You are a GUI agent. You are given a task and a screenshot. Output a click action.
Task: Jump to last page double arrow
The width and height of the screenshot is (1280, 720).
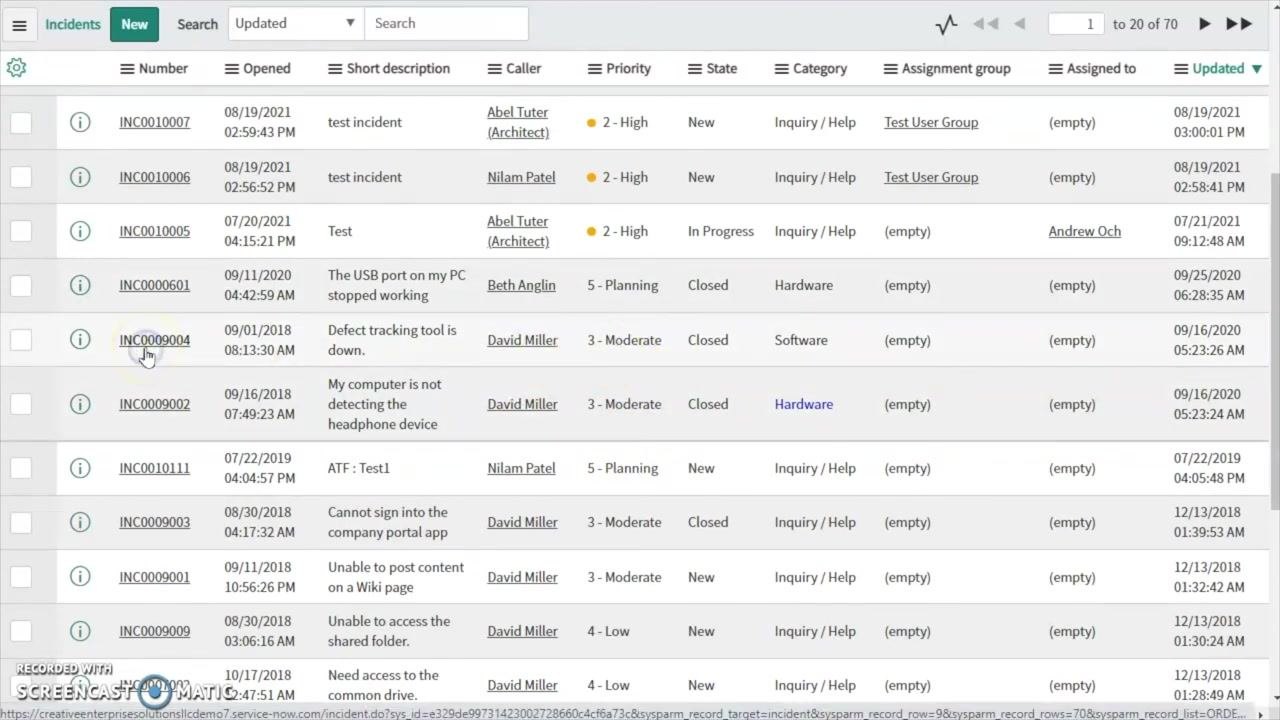pos(1239,24)
